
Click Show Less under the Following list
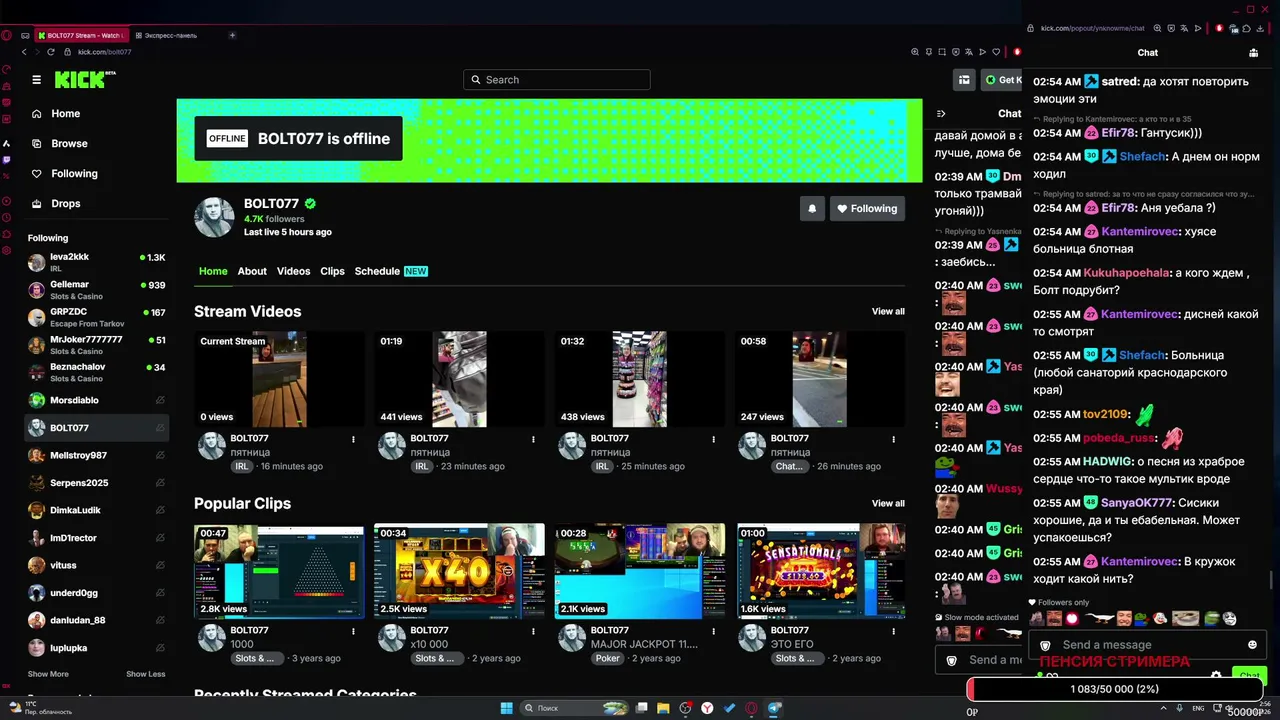[x=146, y=674]
